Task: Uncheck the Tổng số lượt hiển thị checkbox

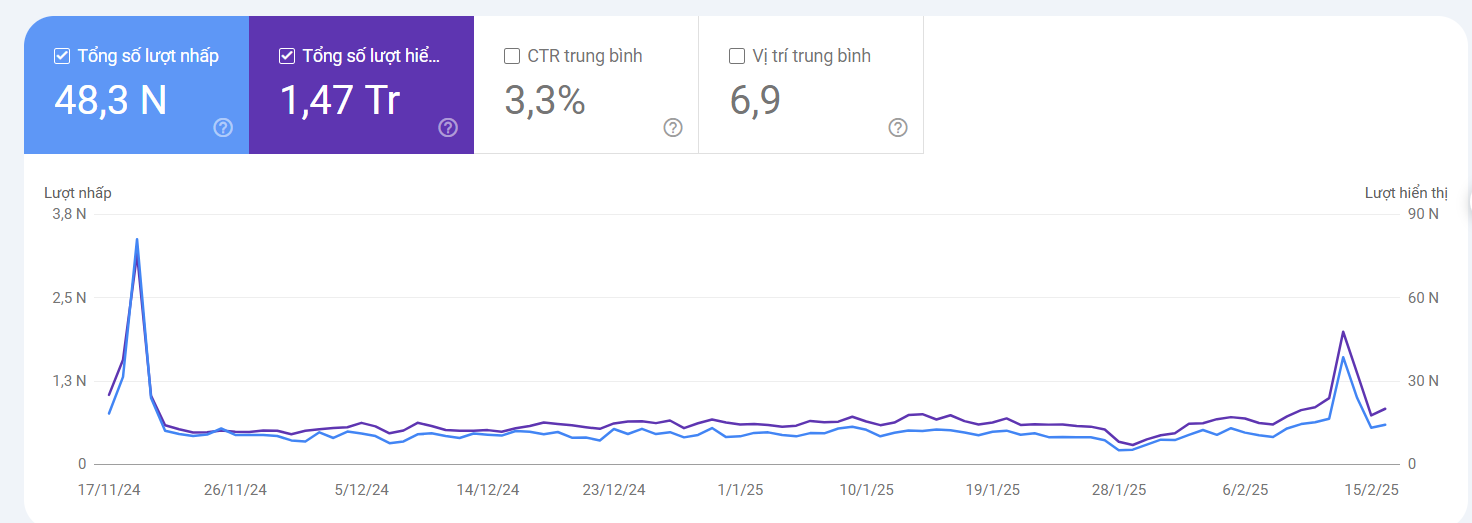Action: 287,56
